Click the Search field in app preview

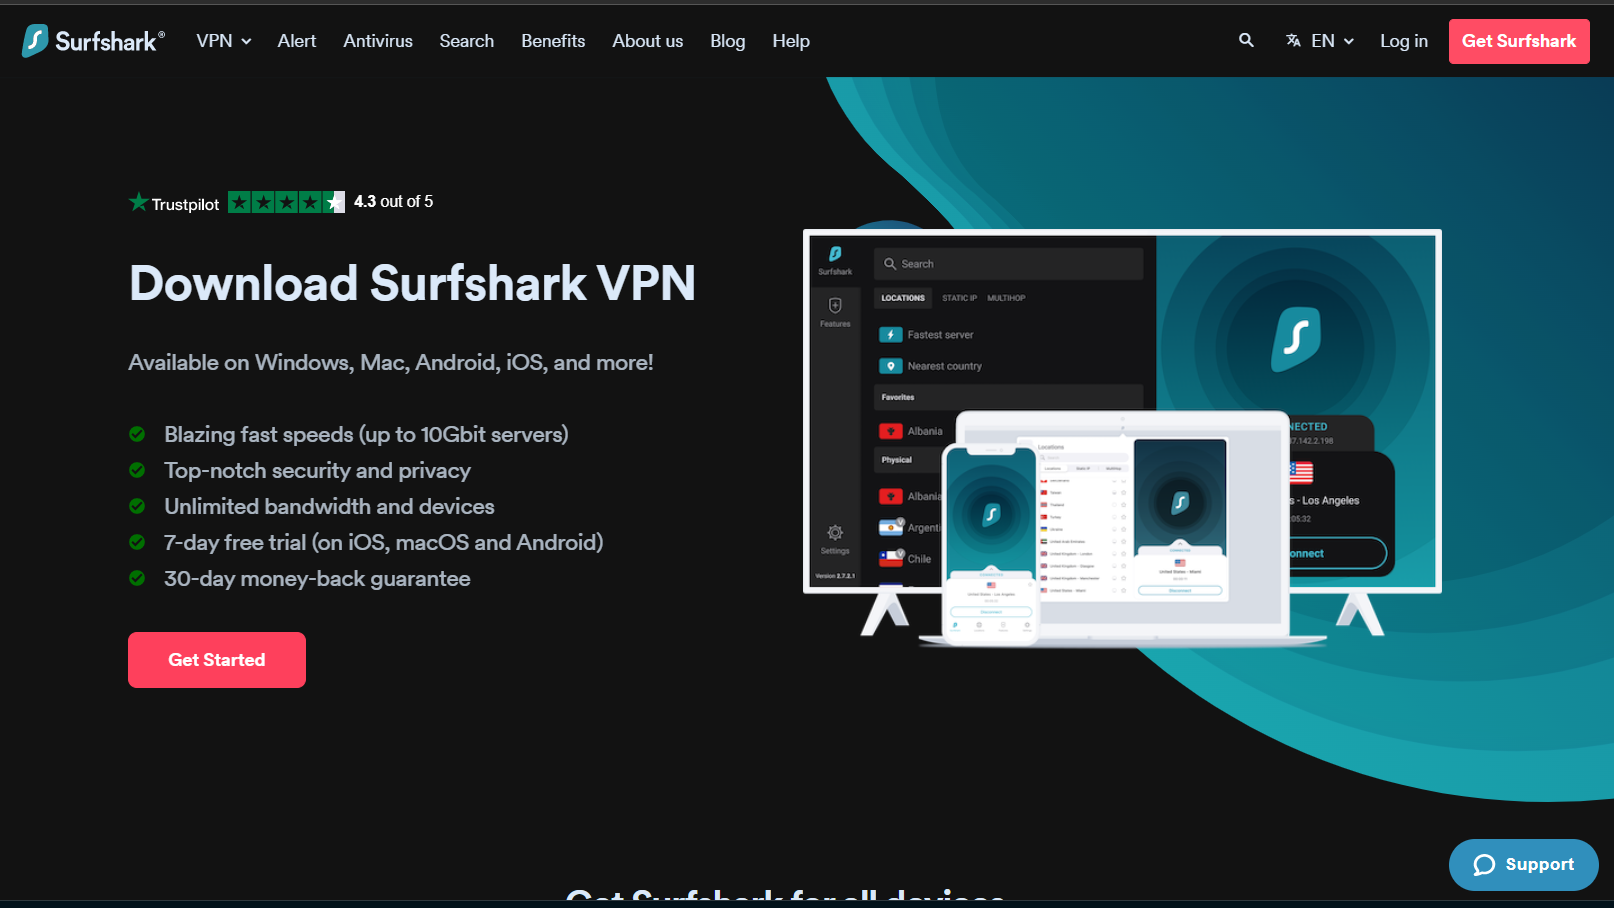pyautogui.click(x=1008, y=264)
